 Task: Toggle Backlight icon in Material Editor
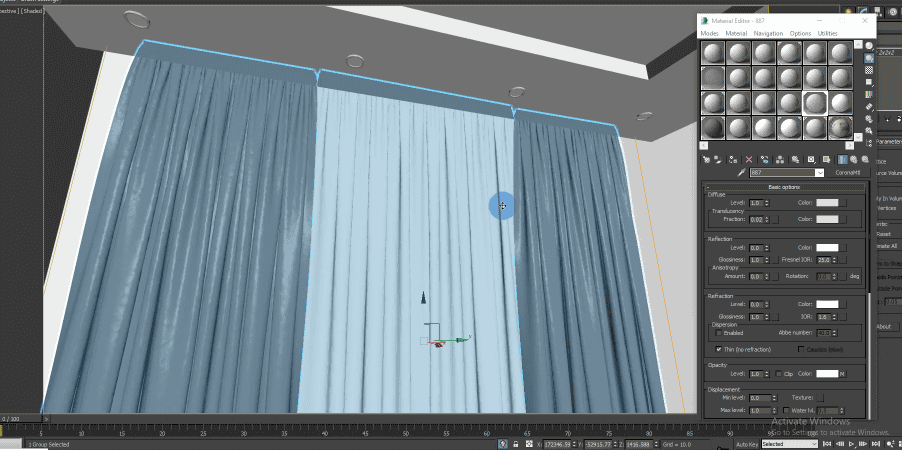coord(869,58)
